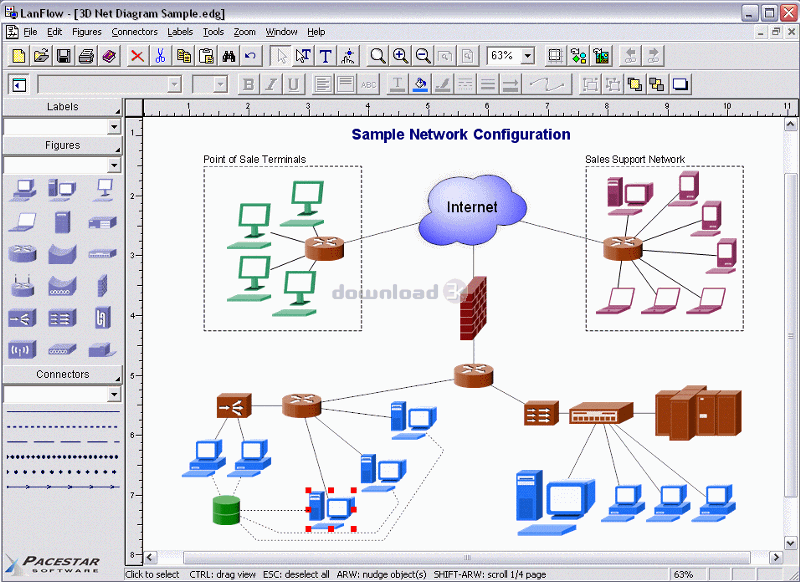
Task: Click the red firewall in the diagram
Action: pos(473,308)
